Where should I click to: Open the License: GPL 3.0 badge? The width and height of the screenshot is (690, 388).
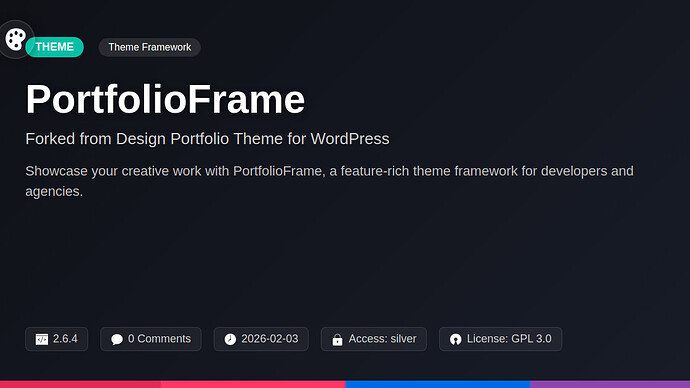(x=500, y=339)
